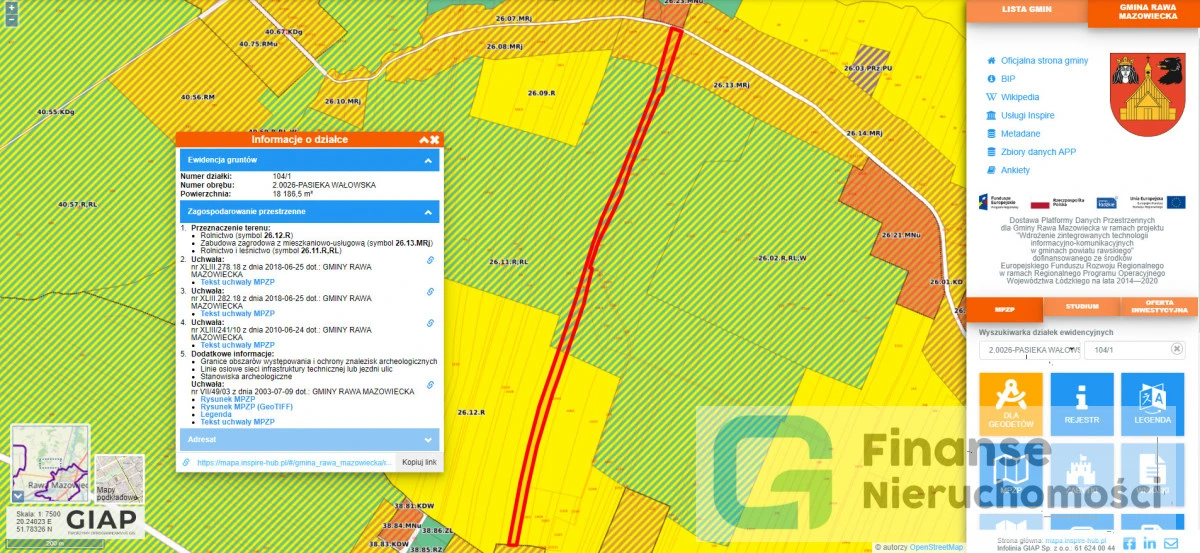This screenshot has width=1200, height=553.
Task: Click the chain icon beside the parcel URL
Action: coord(186,463)
